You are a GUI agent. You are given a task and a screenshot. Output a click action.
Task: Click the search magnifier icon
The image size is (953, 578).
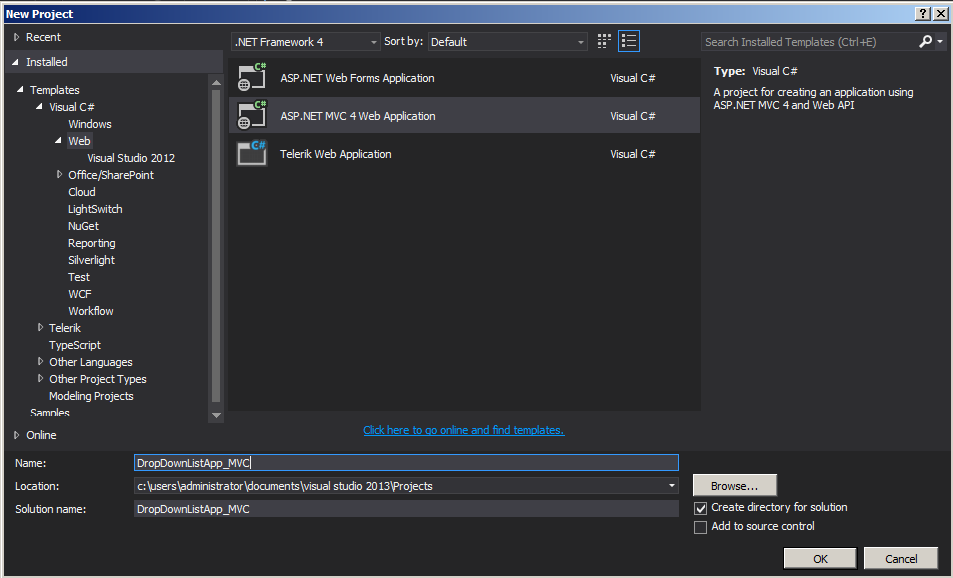(925, 41)
